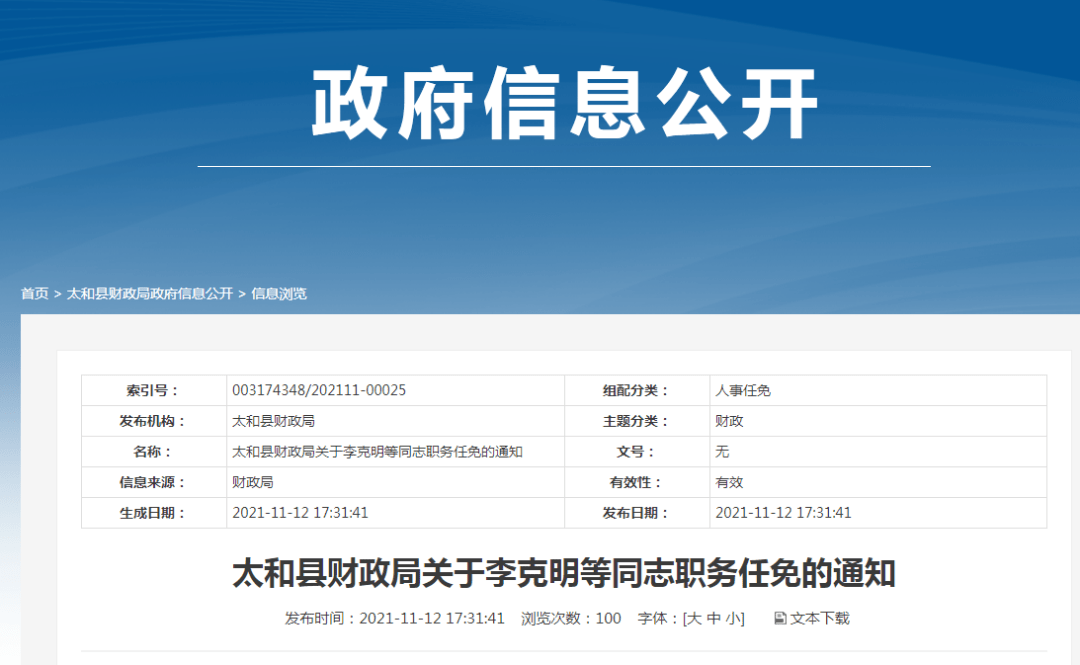Click the 主题分类 label cell
1080x665 pixels.
point(636,420)
